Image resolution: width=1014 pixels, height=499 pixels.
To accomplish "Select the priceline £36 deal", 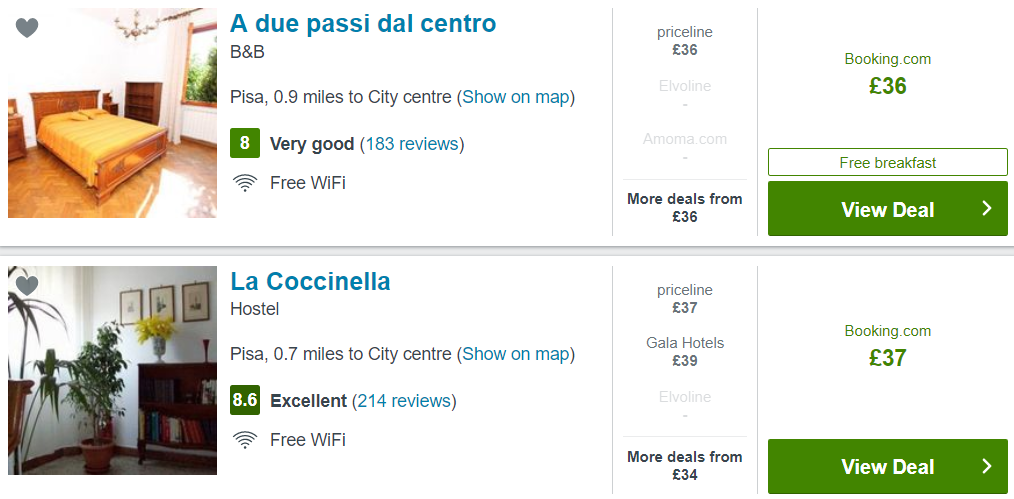I will pos(685,41).
